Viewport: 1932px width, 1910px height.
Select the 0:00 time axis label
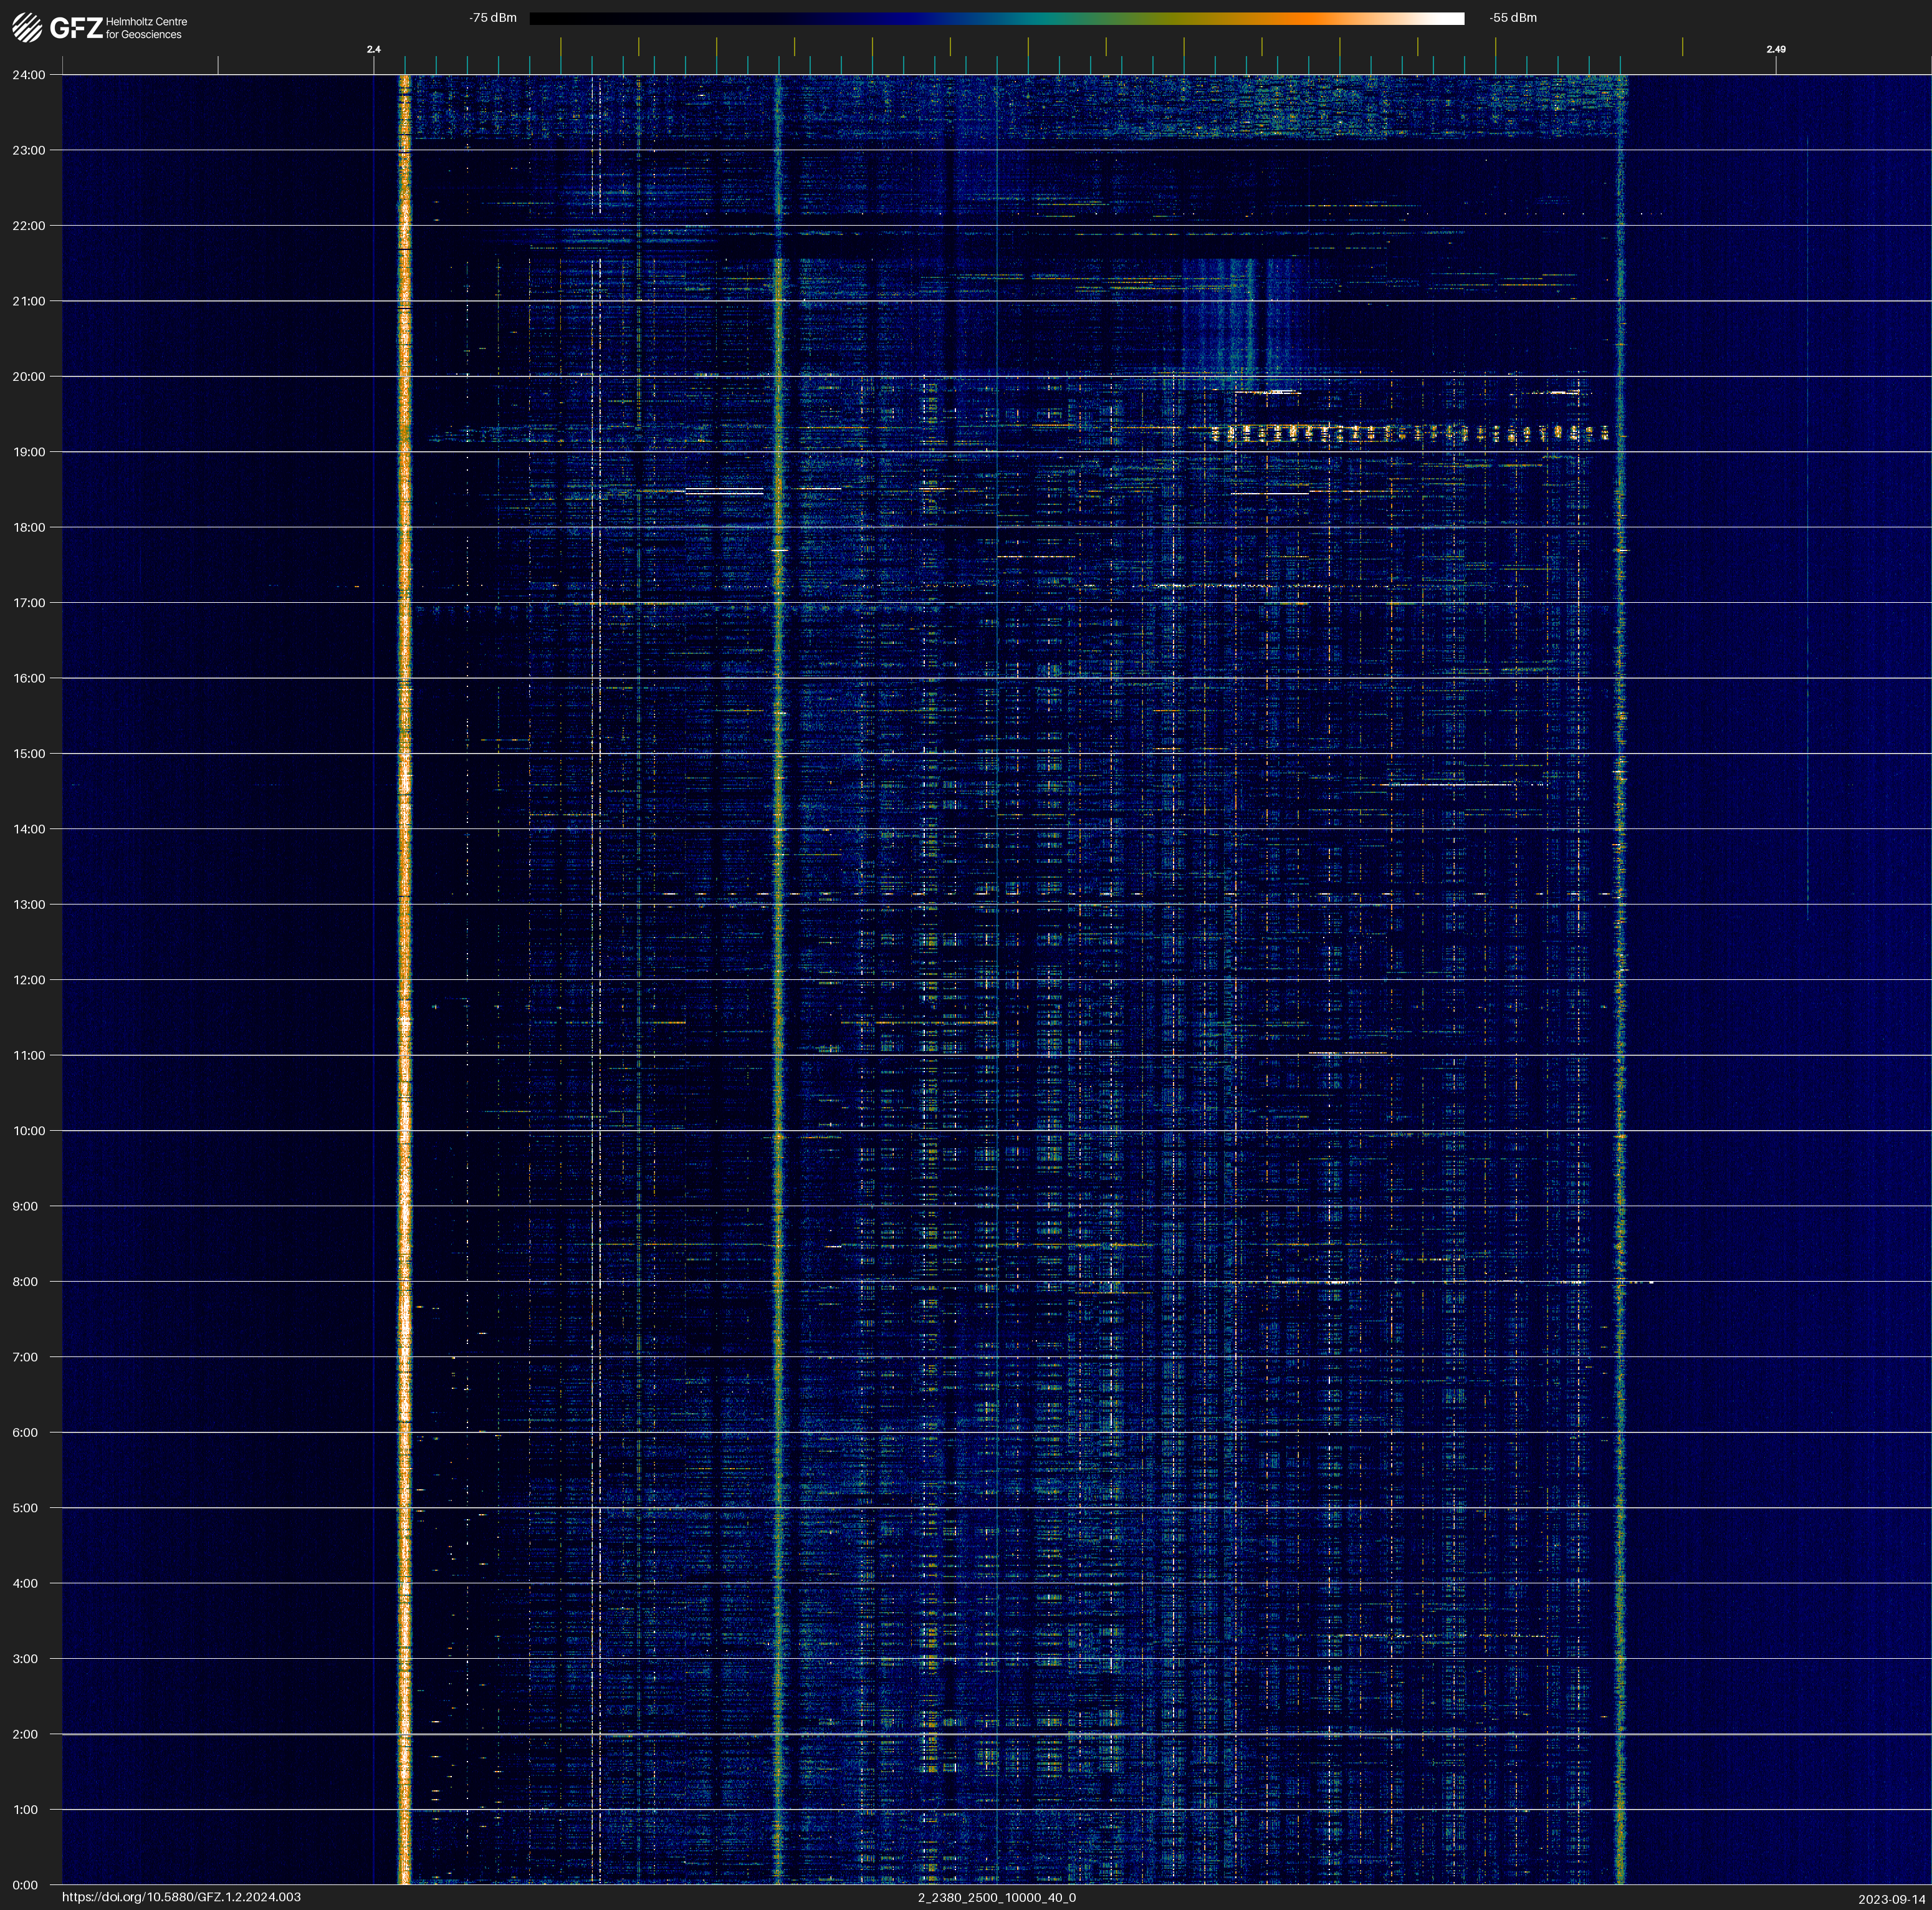[26, 1885]
